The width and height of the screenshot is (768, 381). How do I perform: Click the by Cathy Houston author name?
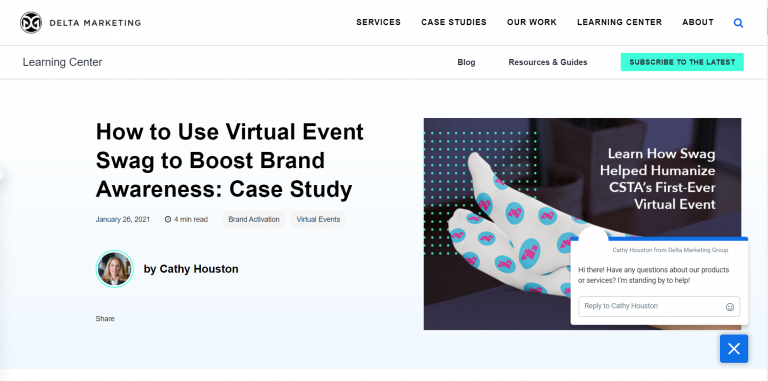[x=191, y=269]
